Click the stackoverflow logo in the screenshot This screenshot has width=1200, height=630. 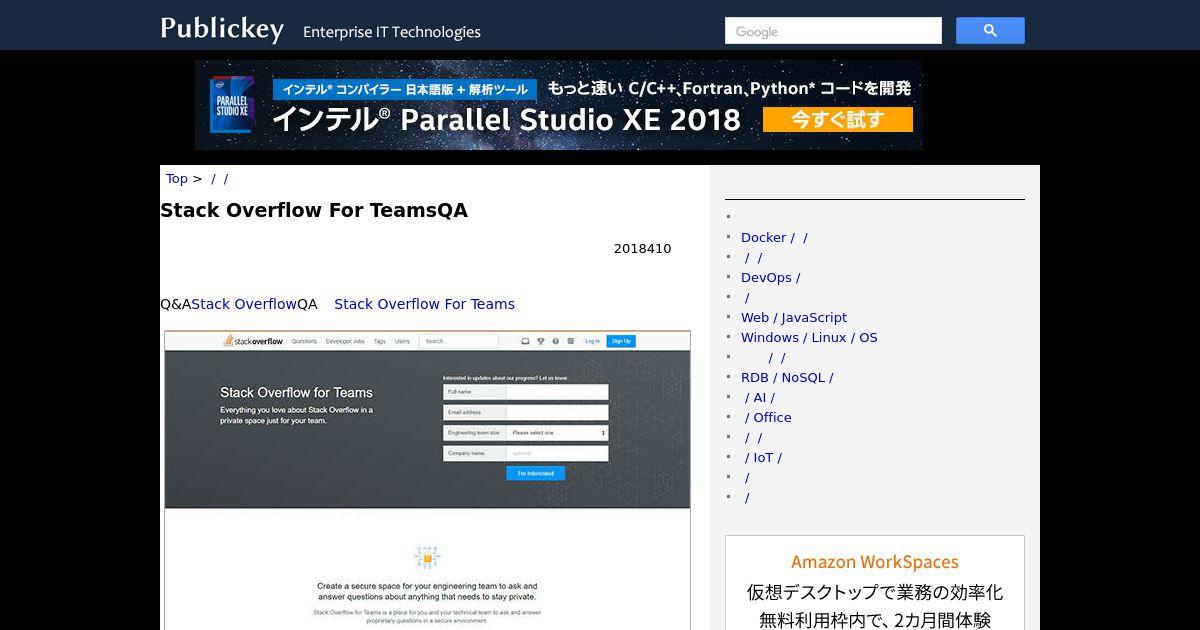click(x=253, y=341)
